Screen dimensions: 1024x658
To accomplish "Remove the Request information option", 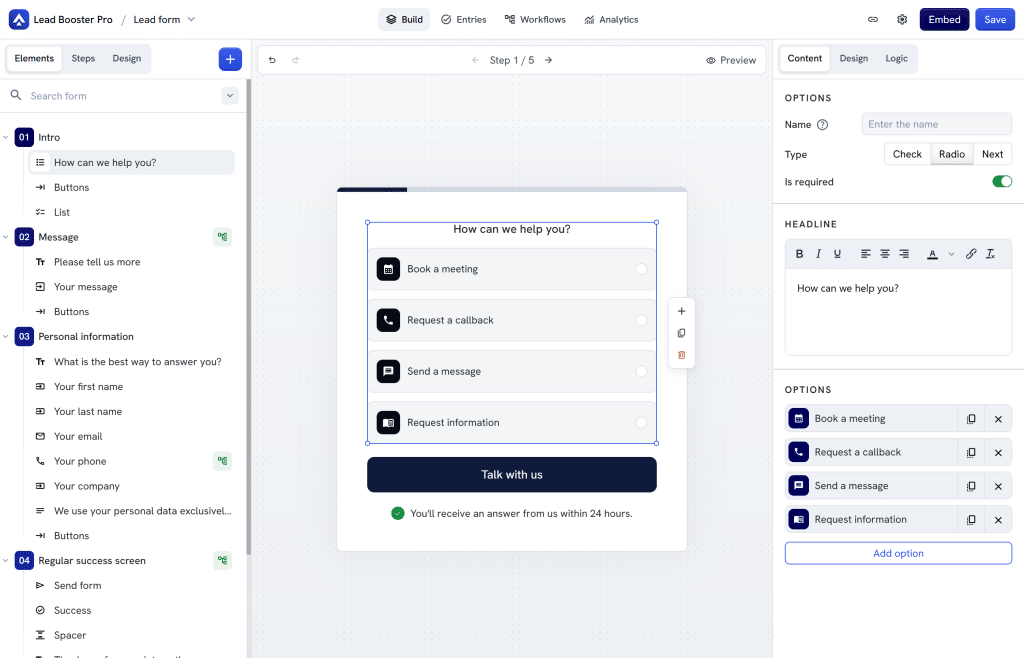I will (x=998, y=520).
